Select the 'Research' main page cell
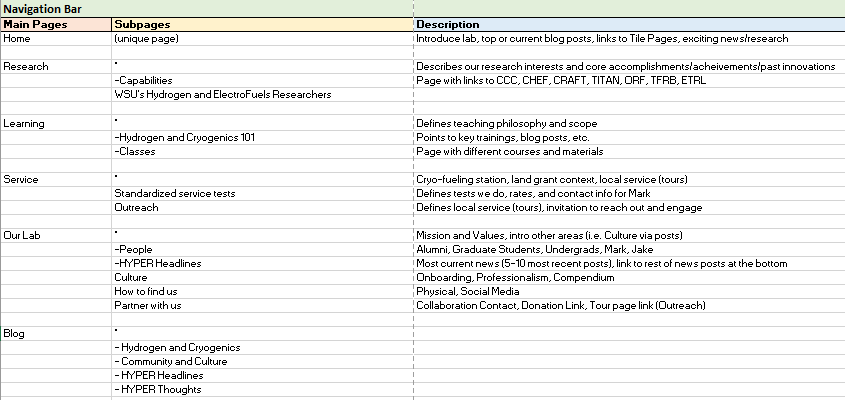Screen dimensions: 845x400 pyautogui.click(x=26, y=66)
